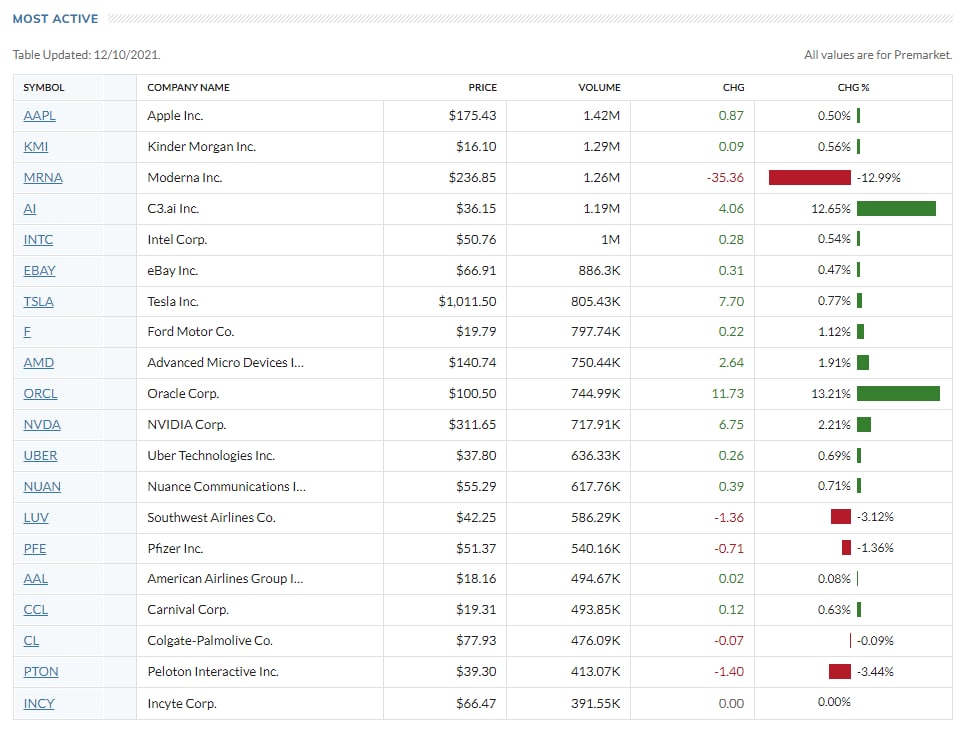
Task: Select the EBAY symbol link
Action: pyautogui.click(x=40, y=271)
